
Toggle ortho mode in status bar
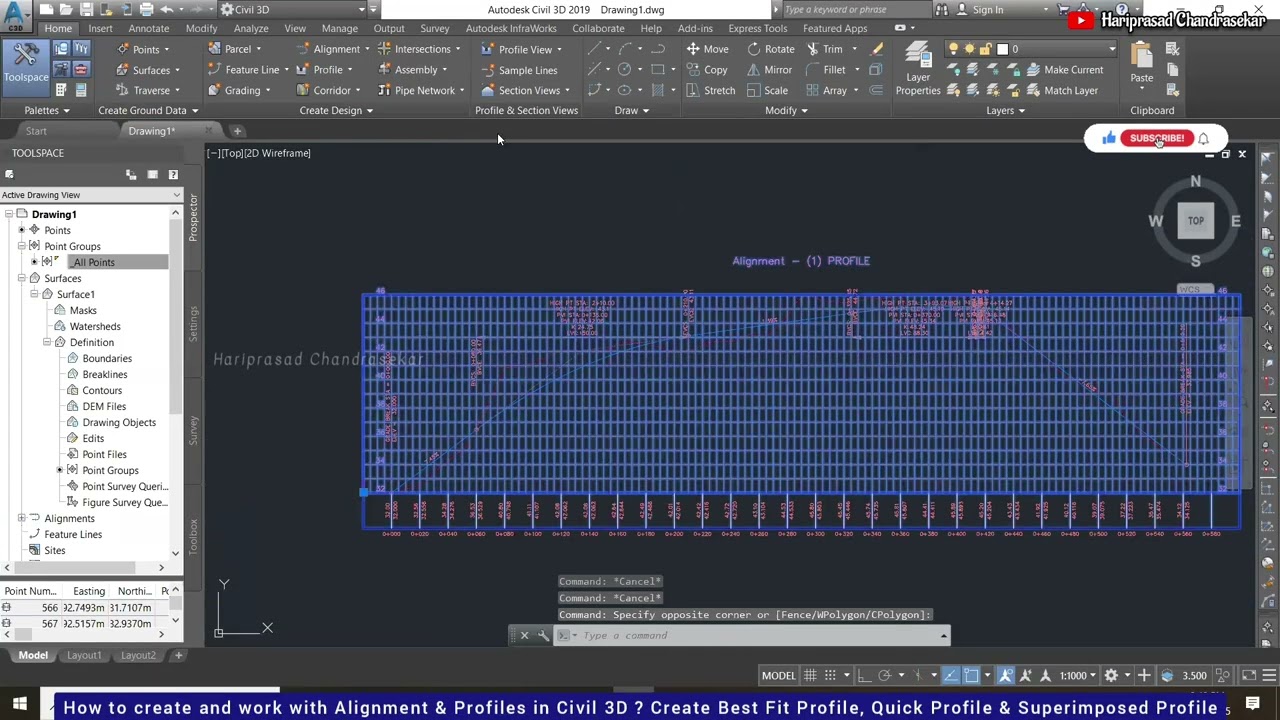click(x=865, y=676)
